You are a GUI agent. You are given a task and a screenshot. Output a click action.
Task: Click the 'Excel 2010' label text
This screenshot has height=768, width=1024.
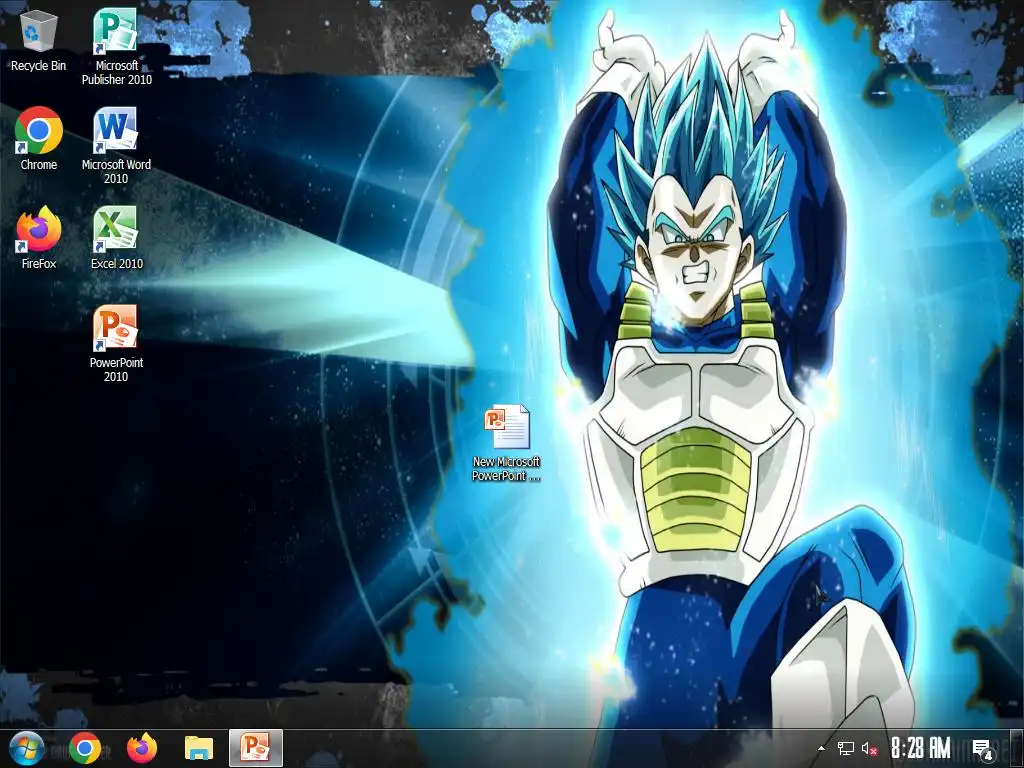coord(116,264)
